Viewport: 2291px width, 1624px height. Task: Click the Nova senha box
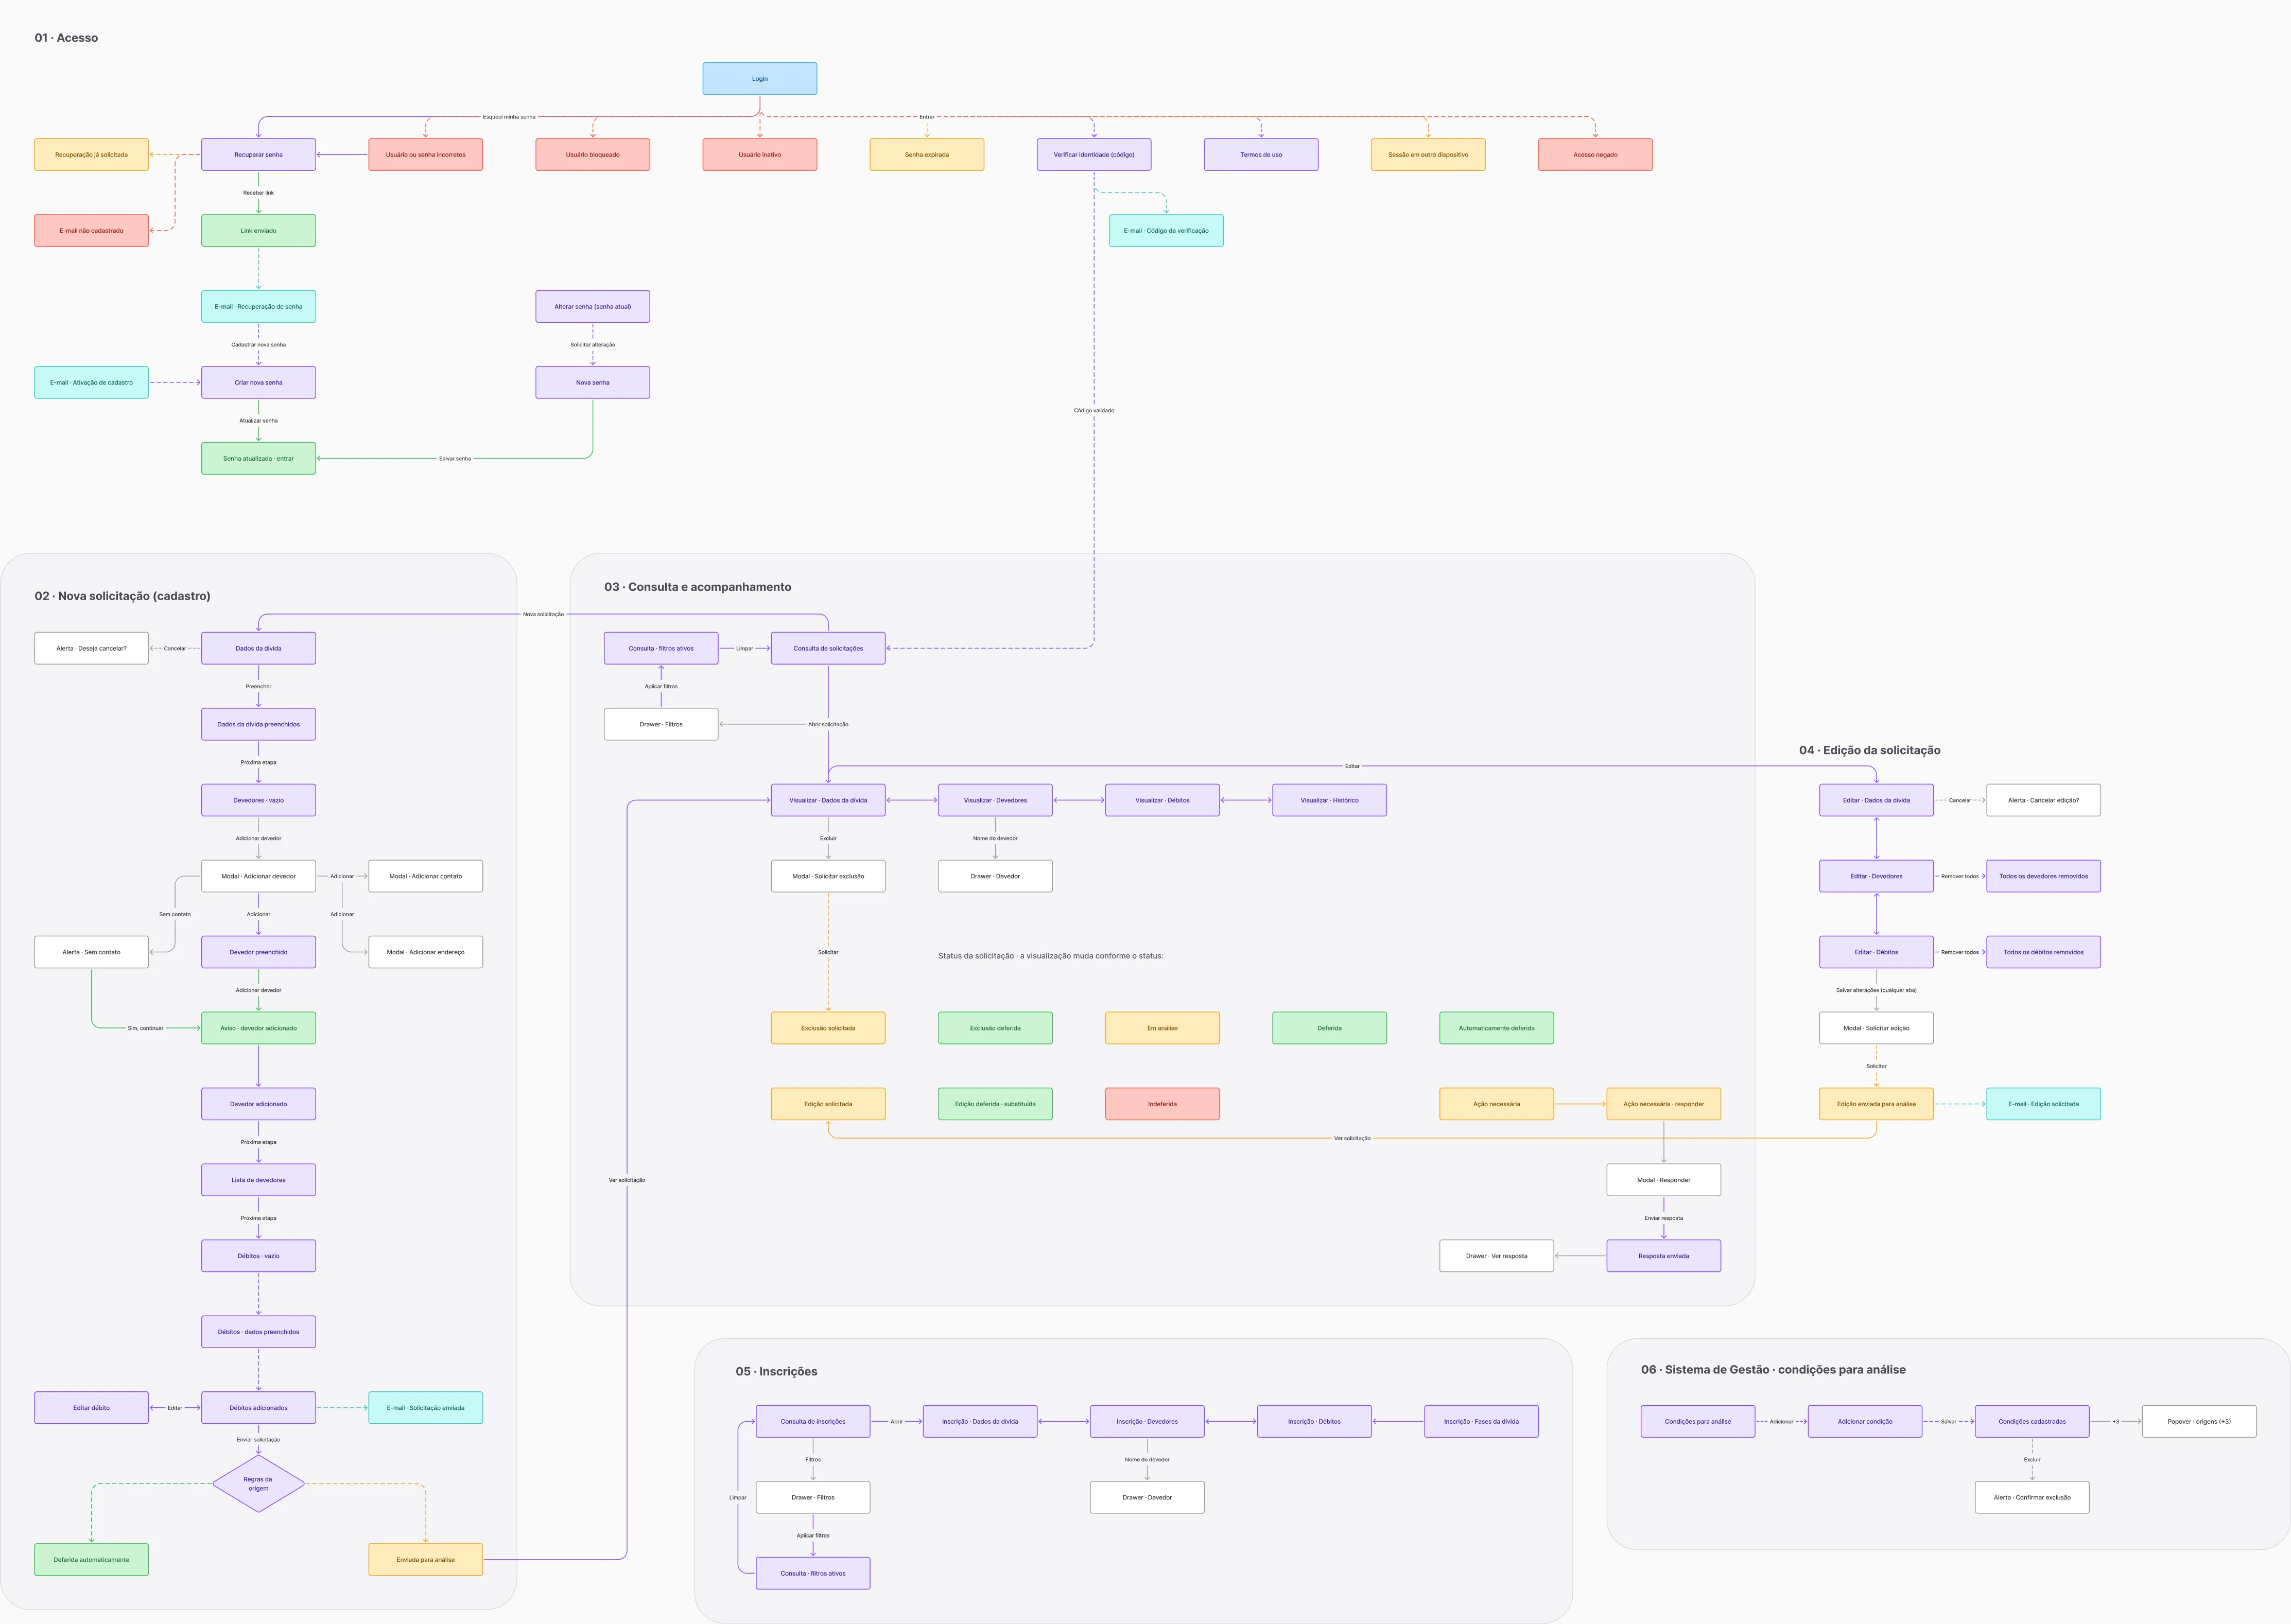[592, 383]
